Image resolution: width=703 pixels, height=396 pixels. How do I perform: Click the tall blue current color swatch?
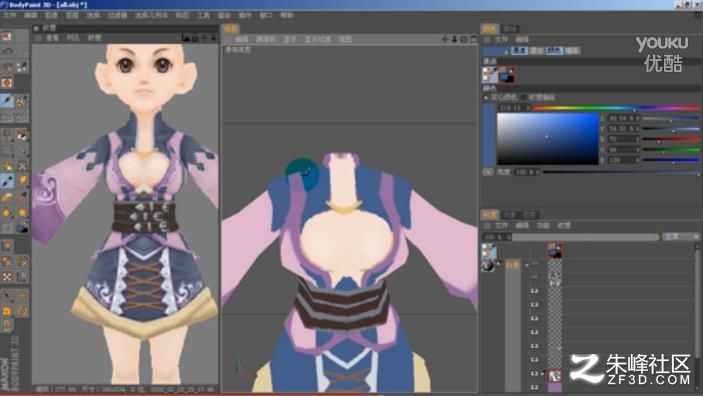pos(489,135)
